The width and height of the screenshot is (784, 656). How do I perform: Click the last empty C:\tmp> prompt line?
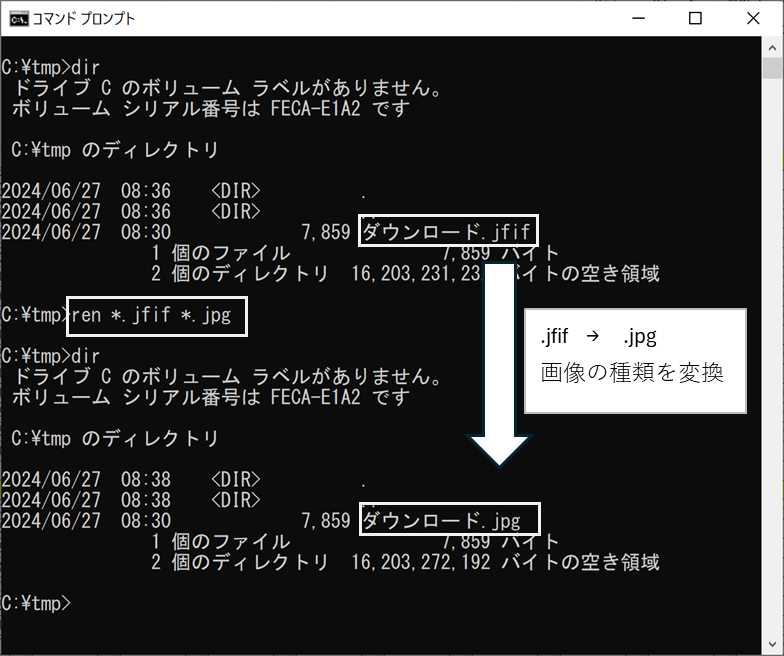point(36,602)
